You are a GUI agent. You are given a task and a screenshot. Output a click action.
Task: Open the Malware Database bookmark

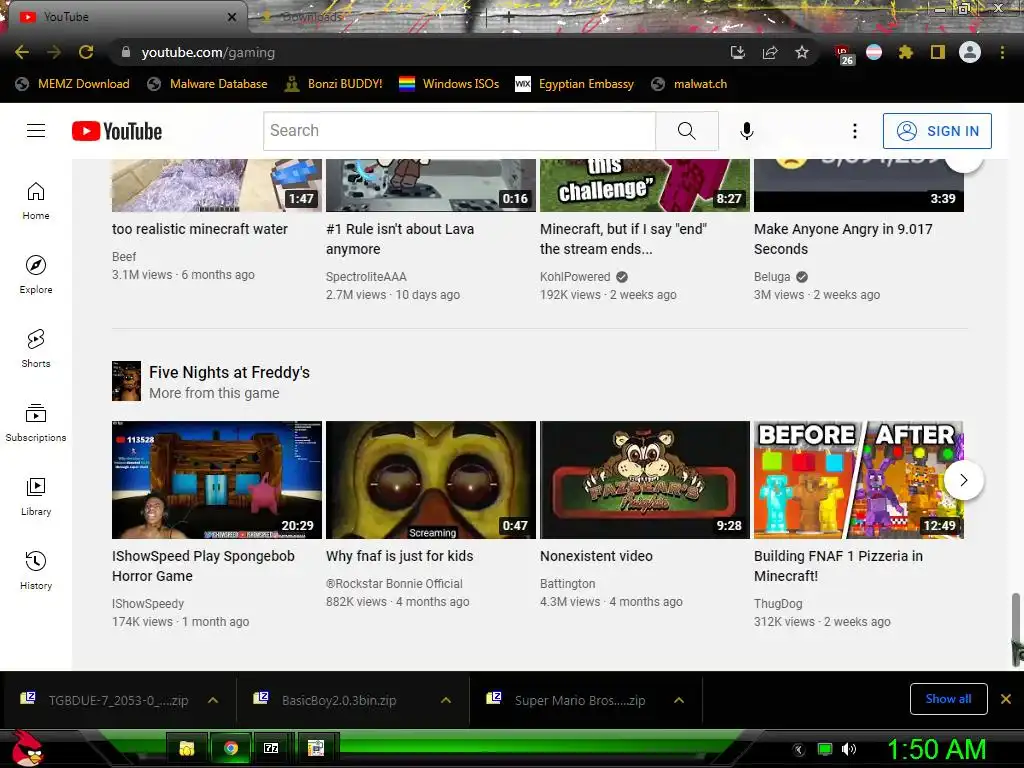pyautogui.click(x=208, y=84)
